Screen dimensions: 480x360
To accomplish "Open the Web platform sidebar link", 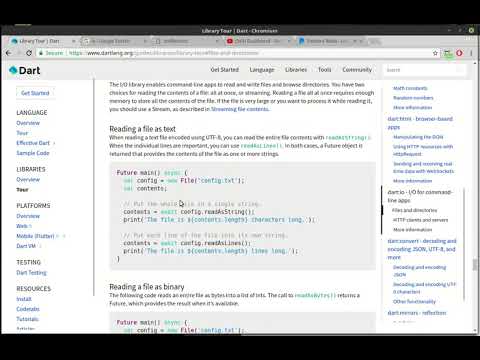I will (x=22, y=226).
